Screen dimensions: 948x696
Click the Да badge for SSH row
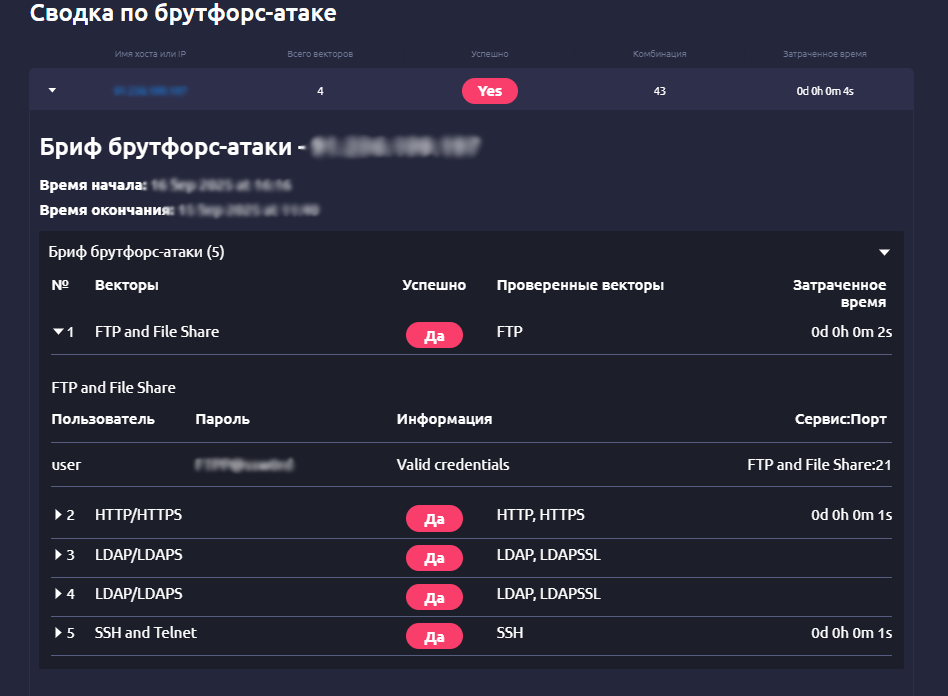coord(434,636)
